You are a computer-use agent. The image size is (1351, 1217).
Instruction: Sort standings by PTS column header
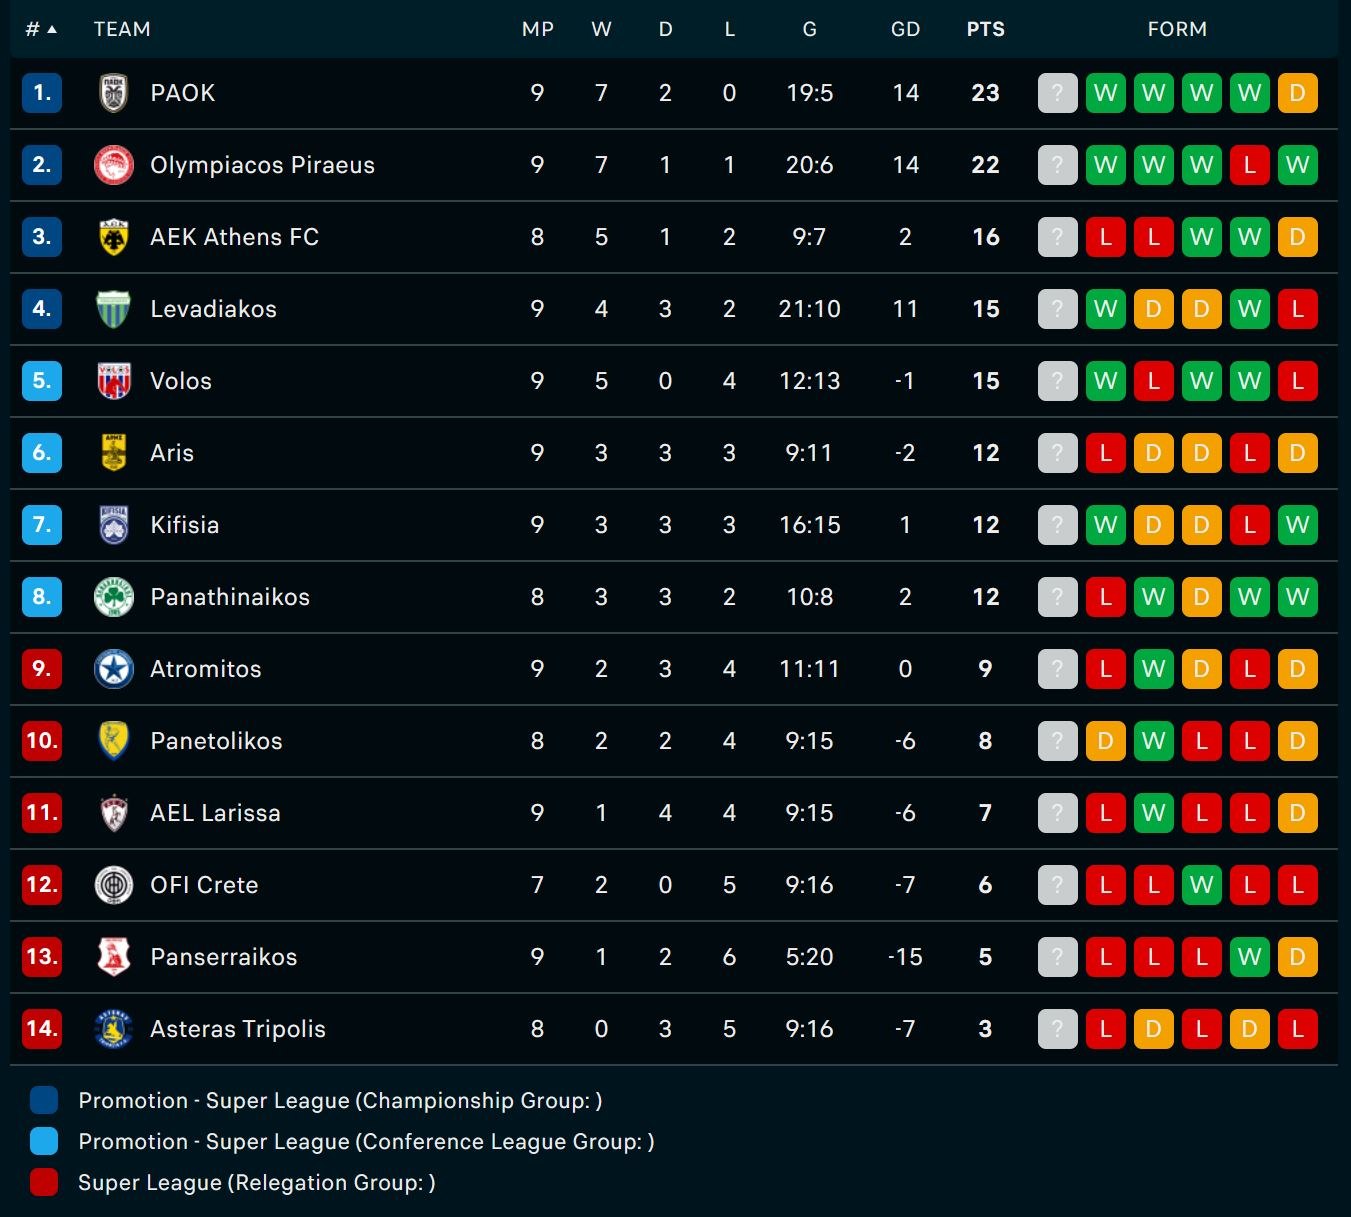[985, 29]
